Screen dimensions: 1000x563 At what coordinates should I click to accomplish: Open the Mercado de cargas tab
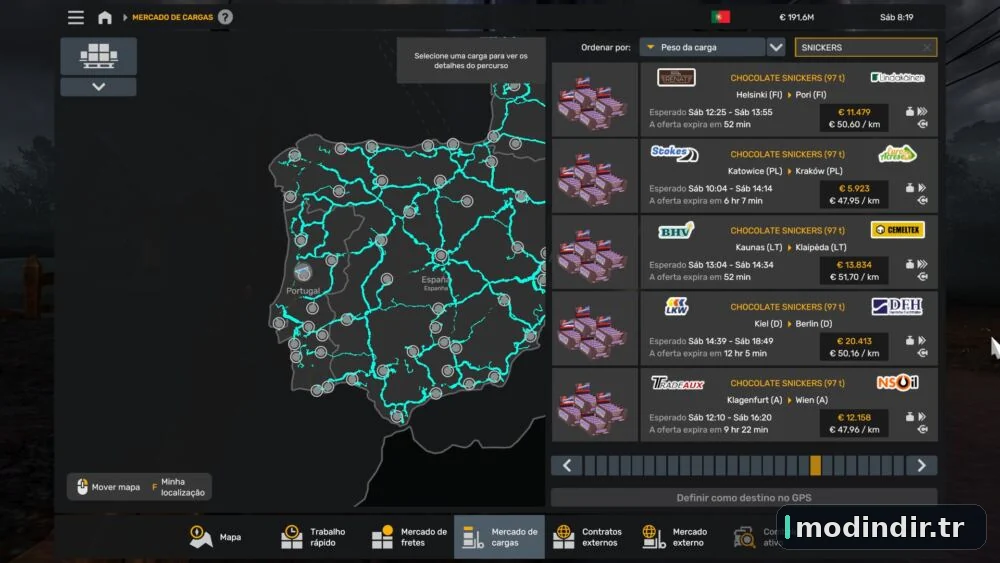[x=499, y=537]
